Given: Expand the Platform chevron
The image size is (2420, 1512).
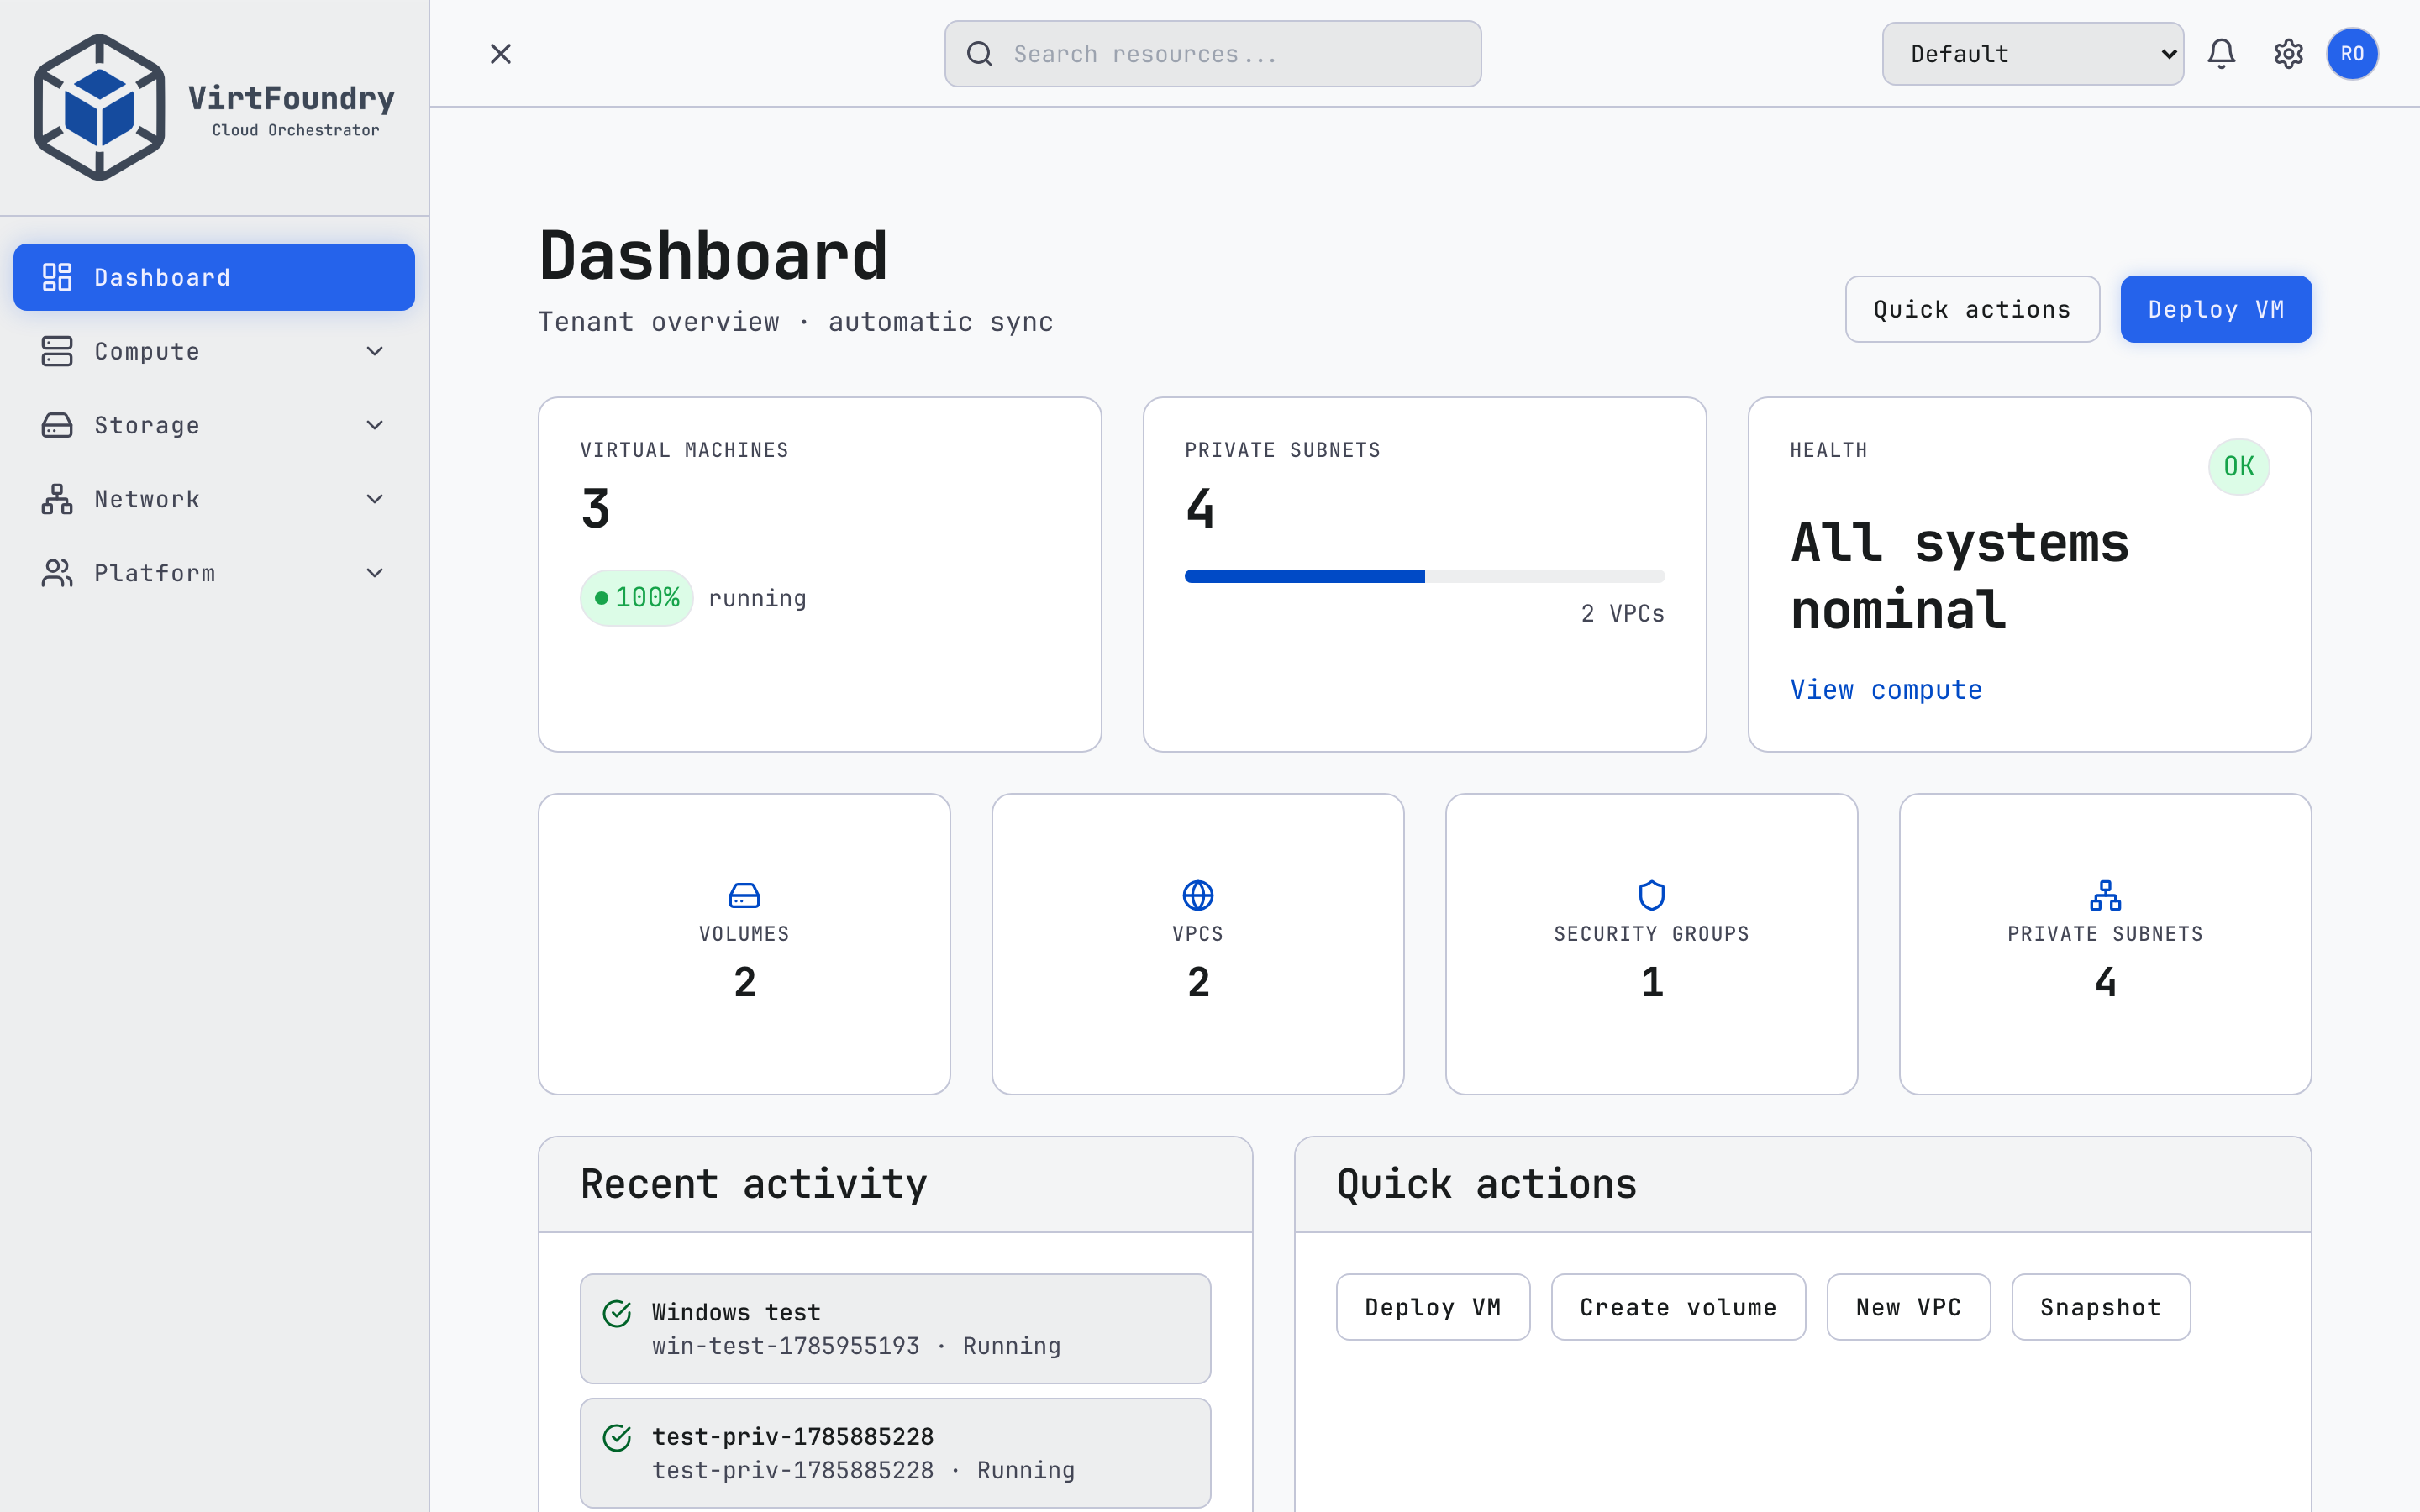Looking at the screenshot, I should pos(375,573).
